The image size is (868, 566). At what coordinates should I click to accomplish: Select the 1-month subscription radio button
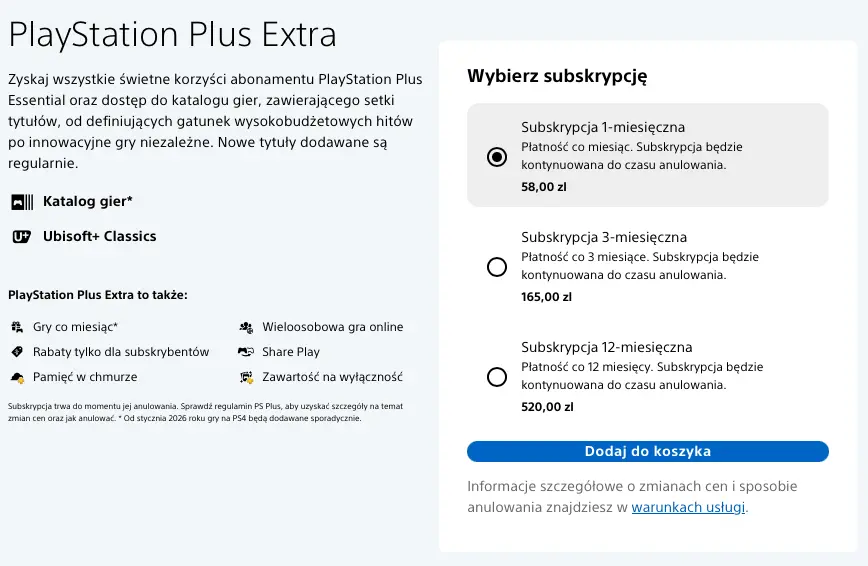497,157
